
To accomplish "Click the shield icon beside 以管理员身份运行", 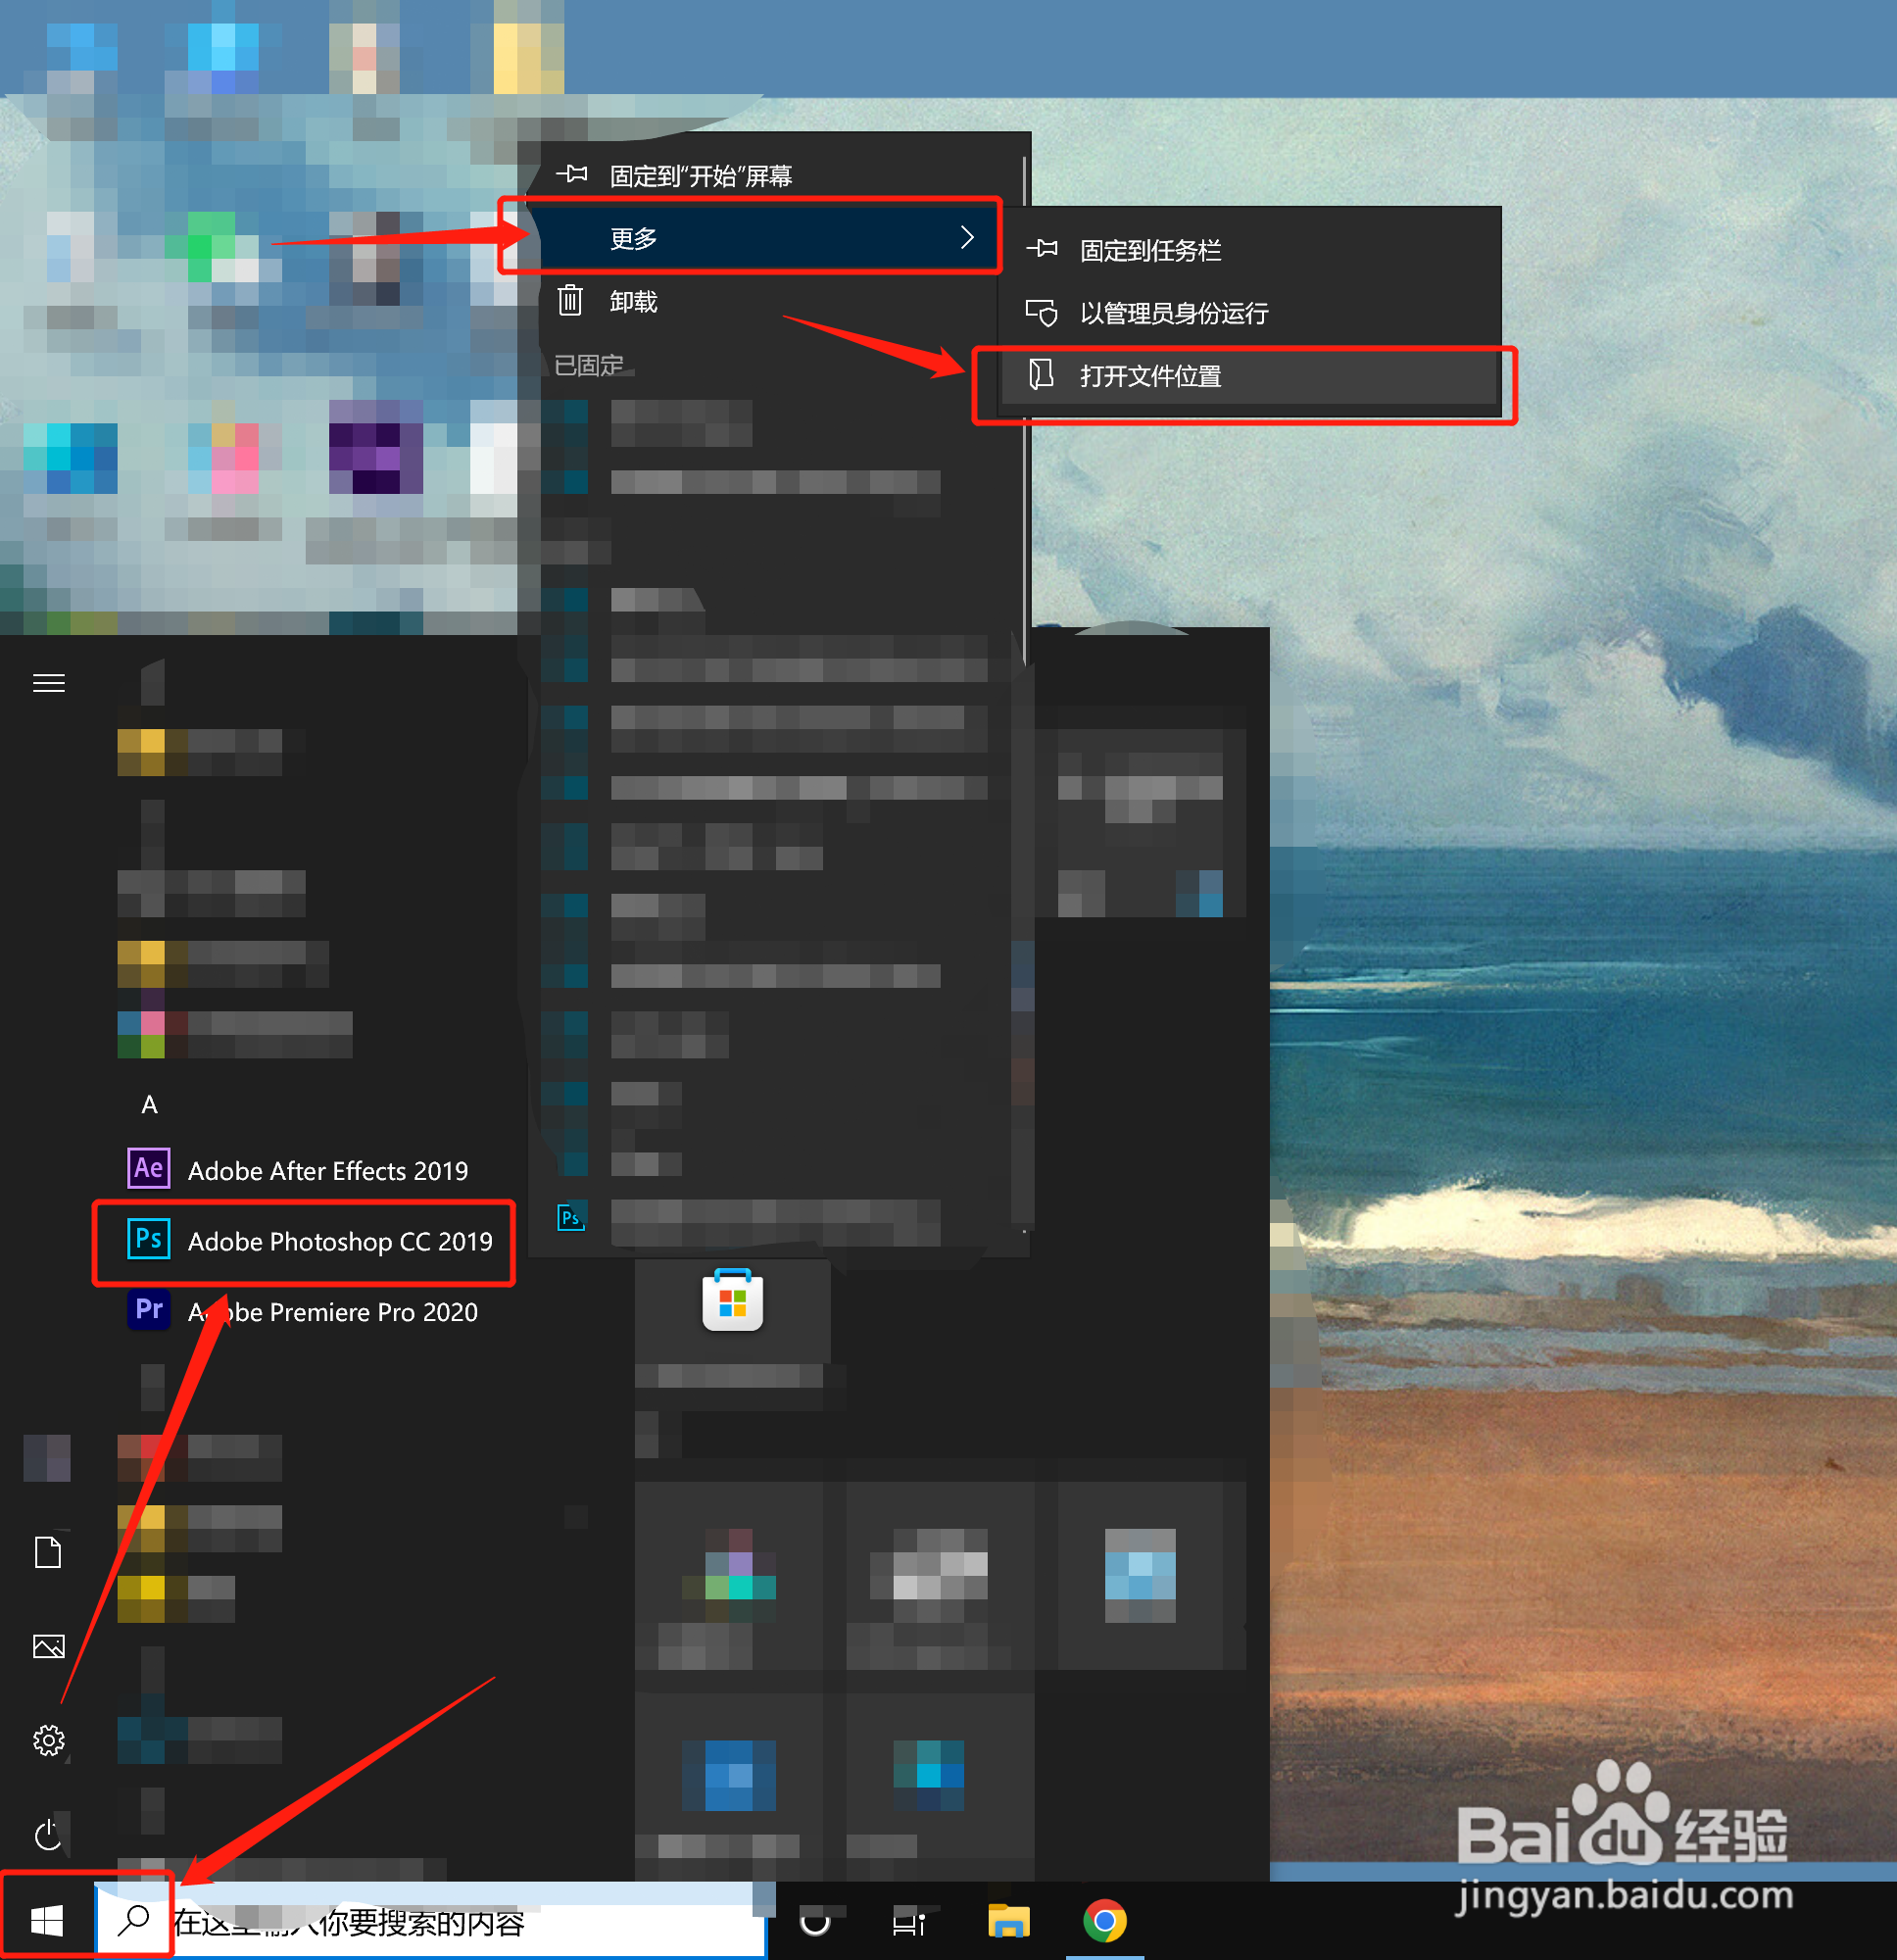I will [1041, 313].
